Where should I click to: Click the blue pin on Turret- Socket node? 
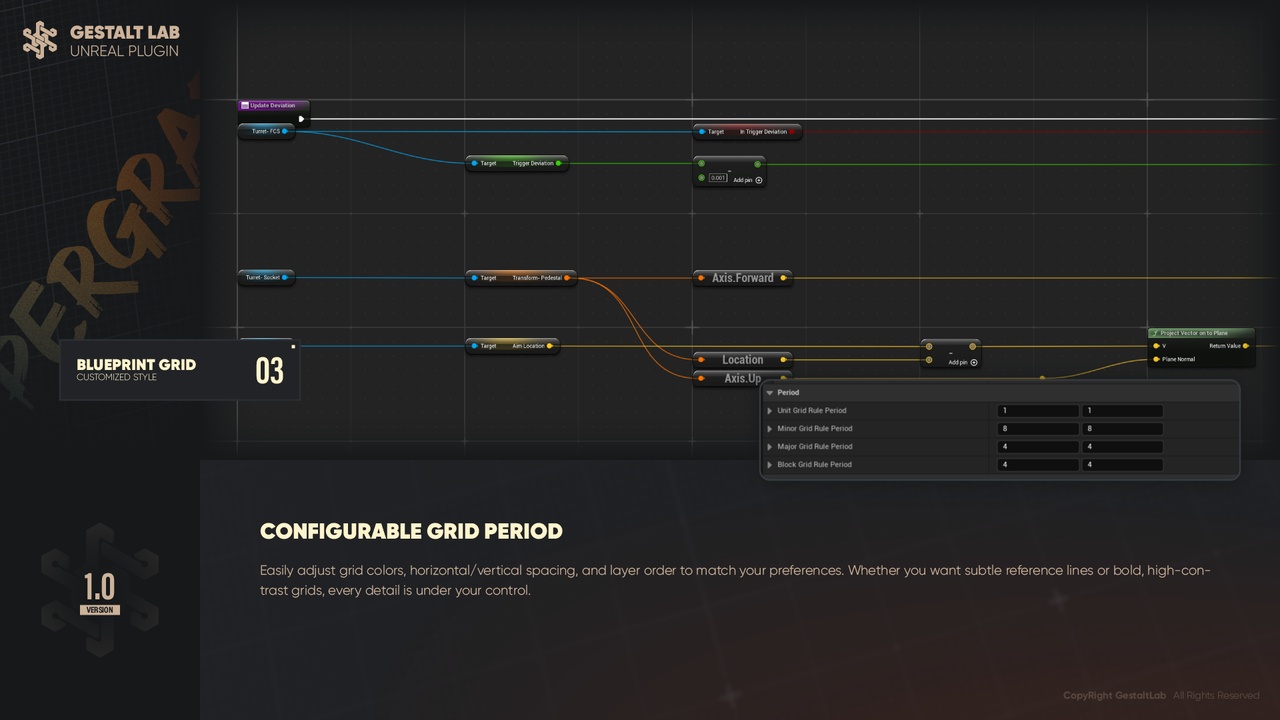click(x=285, y=277)
